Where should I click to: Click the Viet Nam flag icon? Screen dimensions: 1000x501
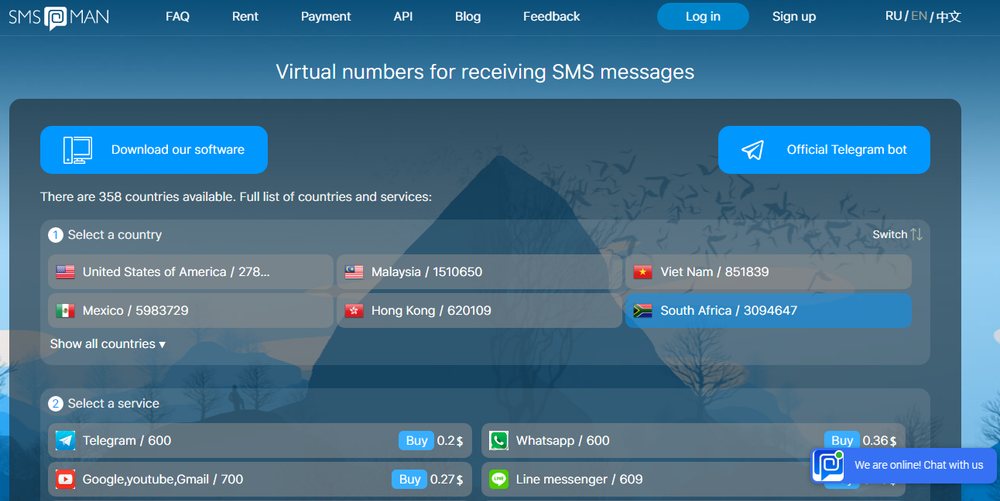tap(643, 272)
